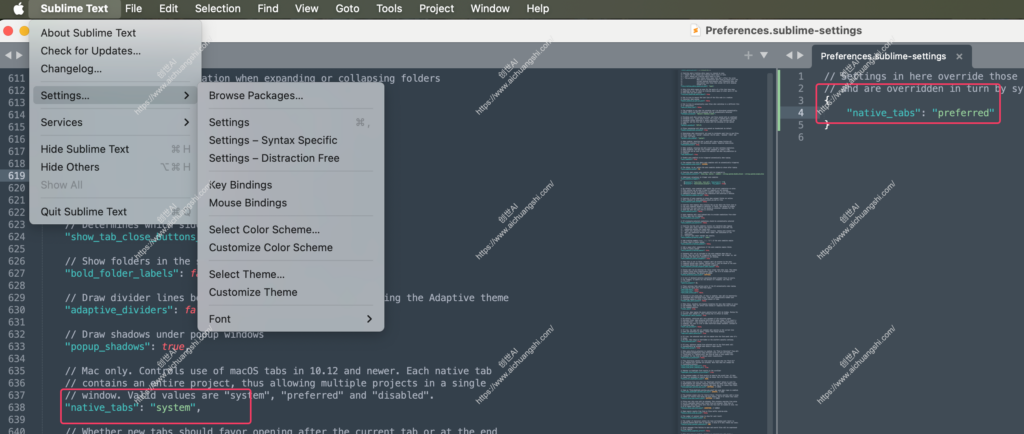Expand the Services submenu
Image resolution: width=1024 pixels, height=434 pixels.
115,122
